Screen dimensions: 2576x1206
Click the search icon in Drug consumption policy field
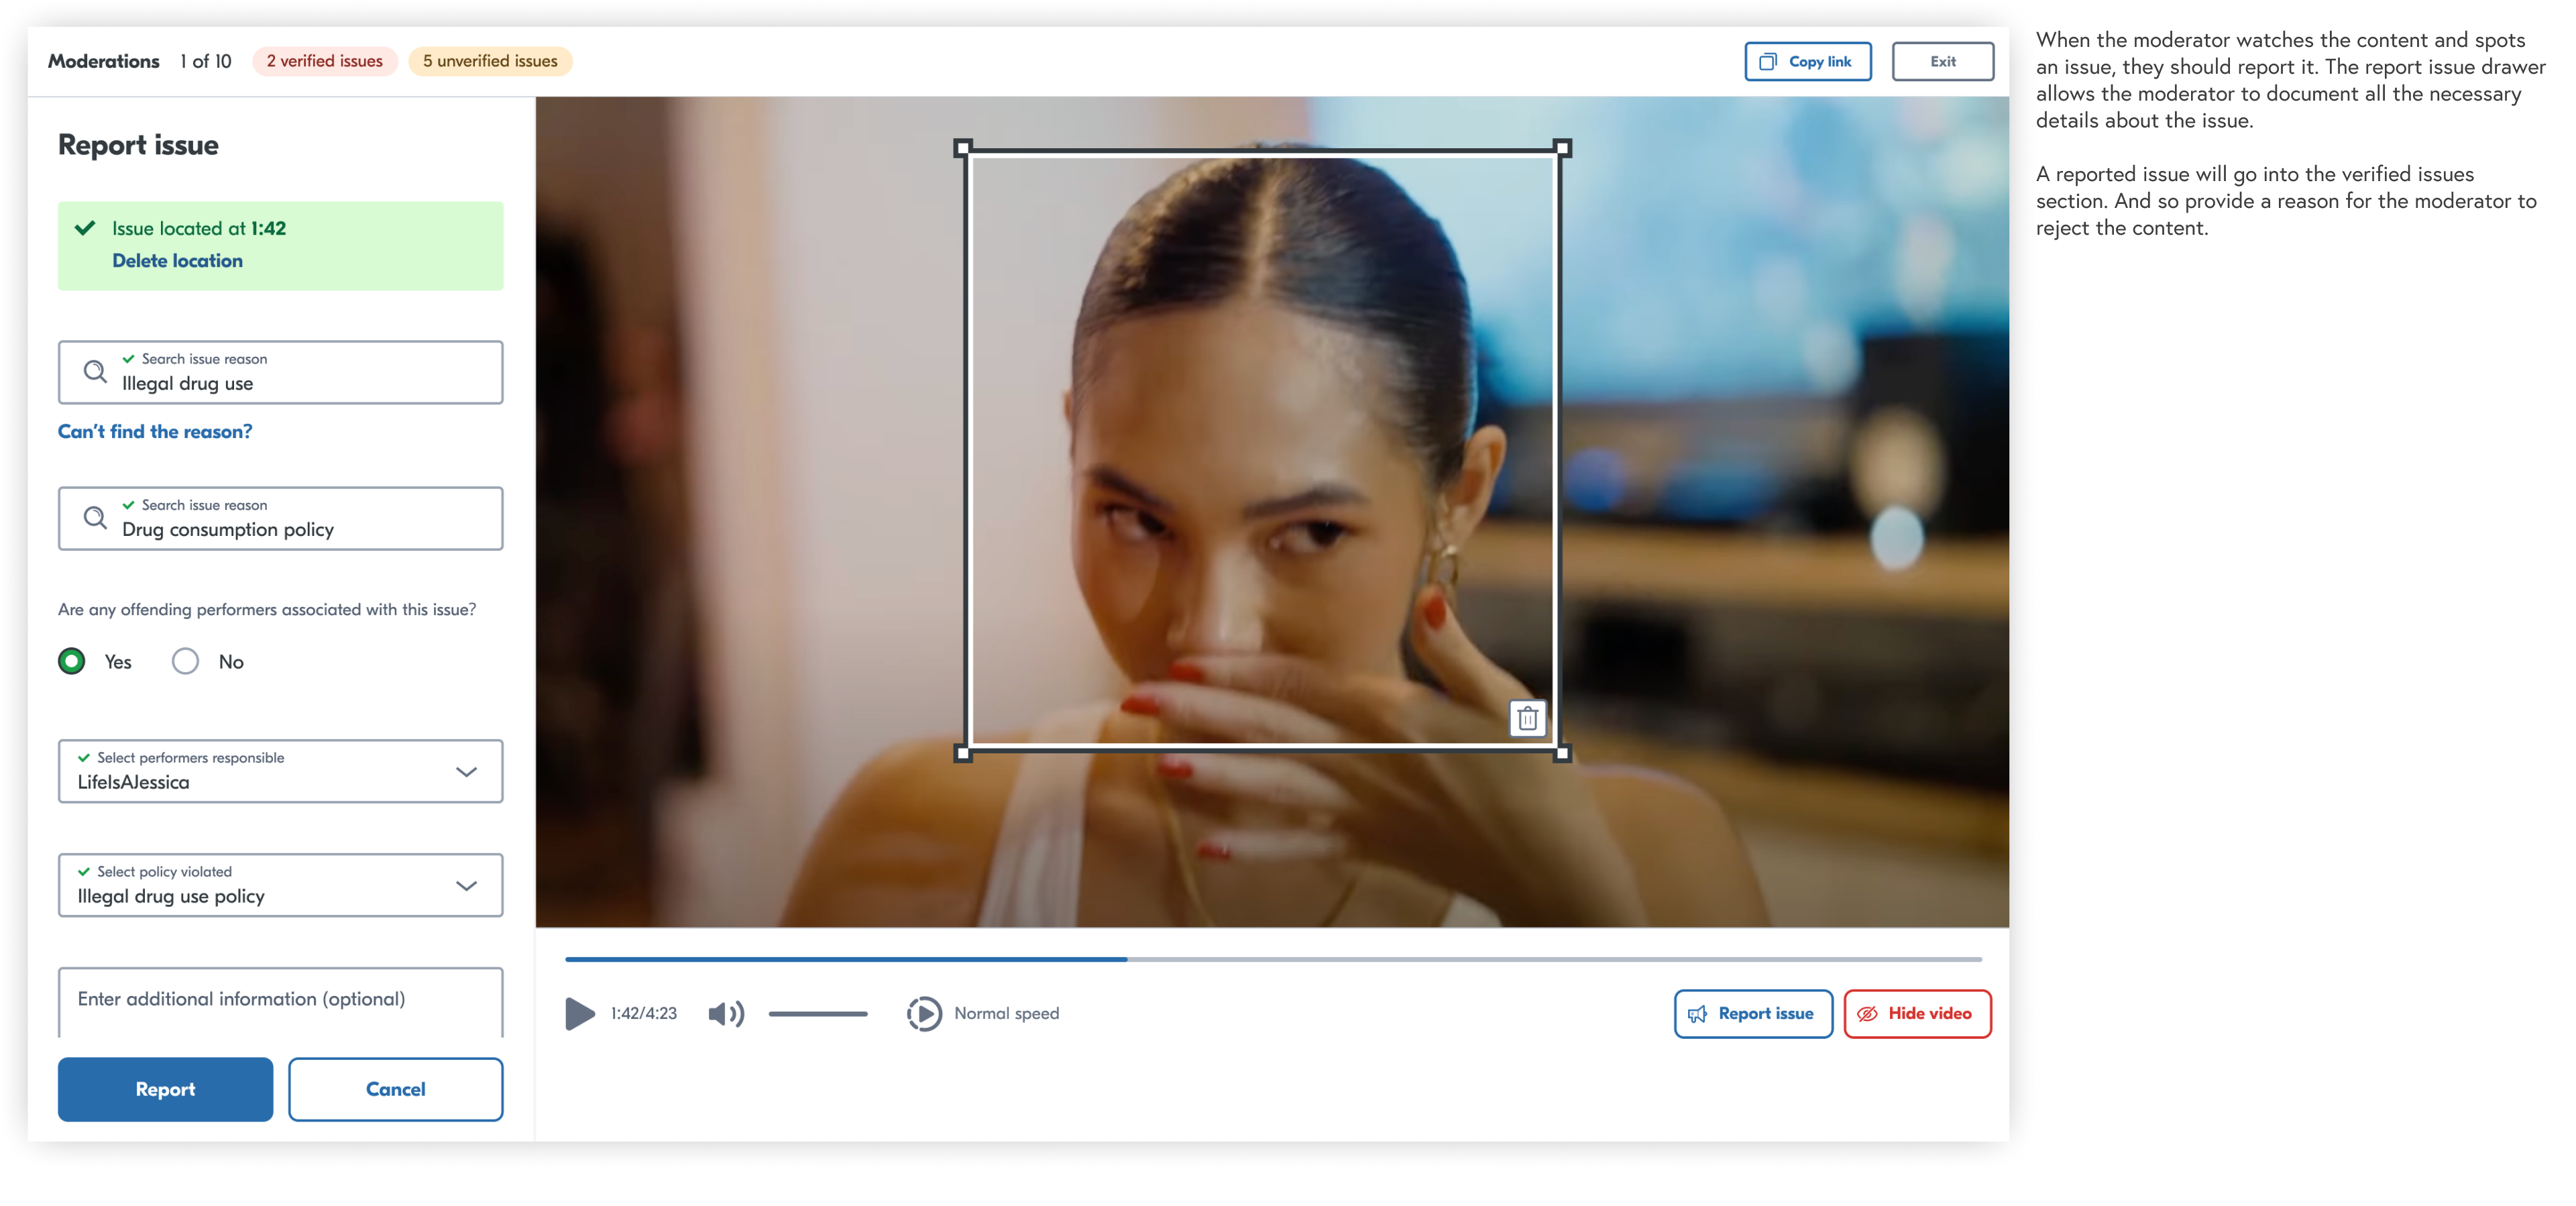pos(95,518)
